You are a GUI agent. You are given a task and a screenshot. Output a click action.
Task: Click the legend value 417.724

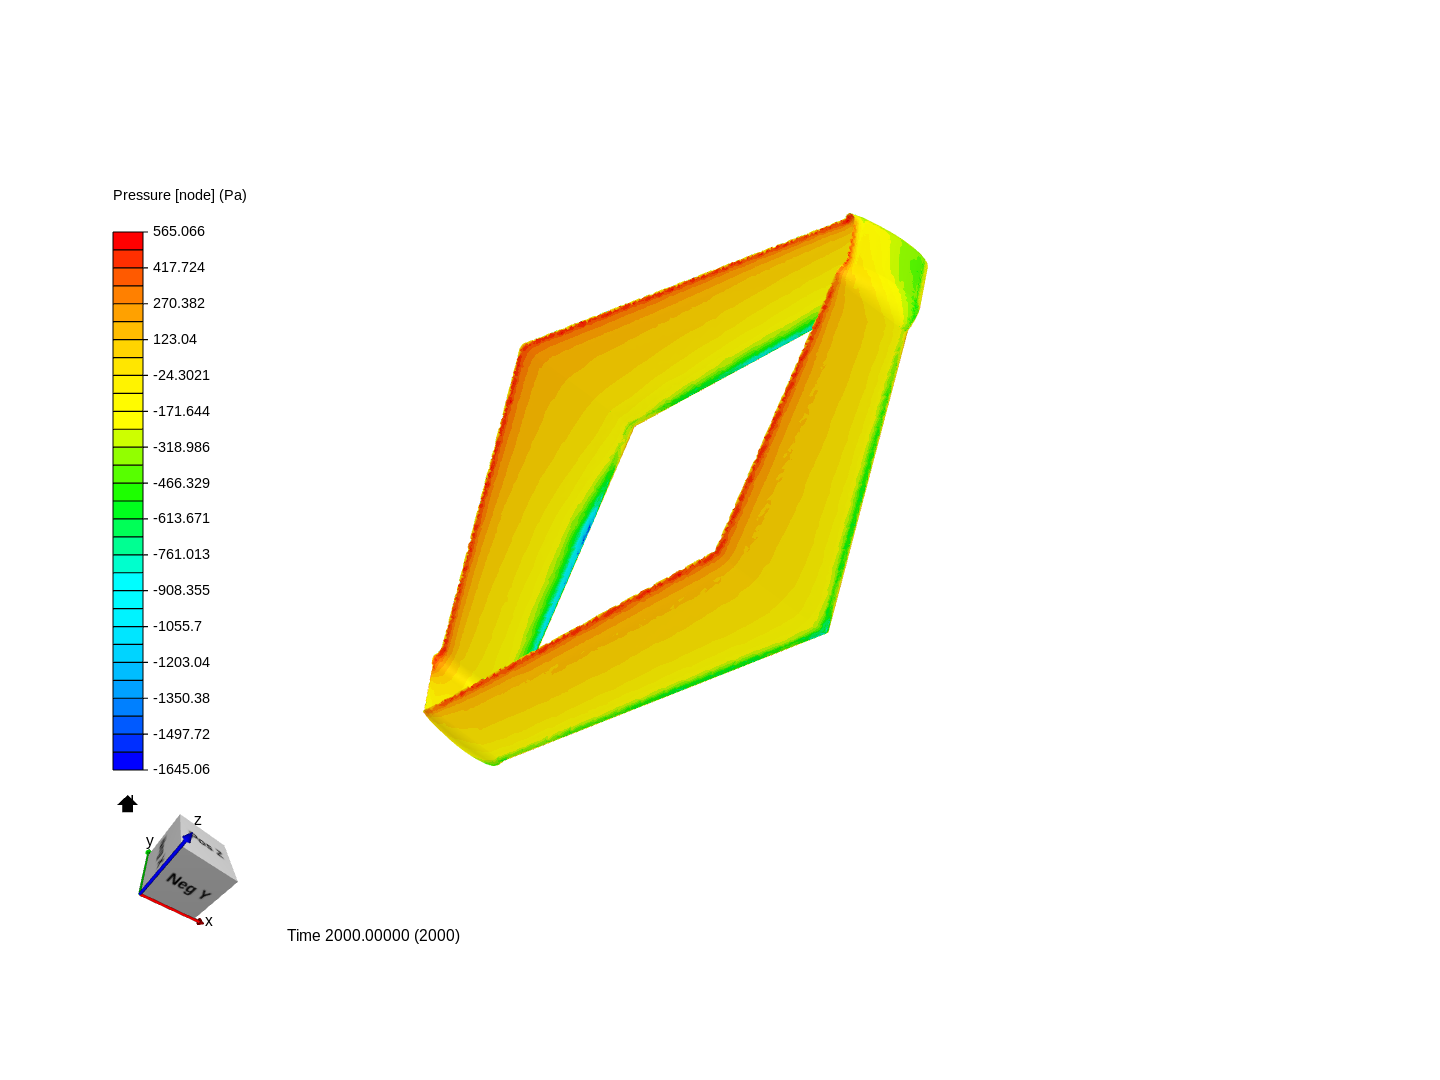[179, 267]
